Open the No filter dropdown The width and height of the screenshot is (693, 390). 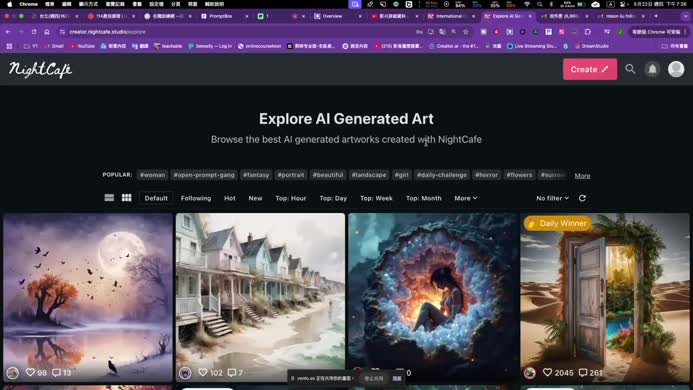tap(552, 198)
